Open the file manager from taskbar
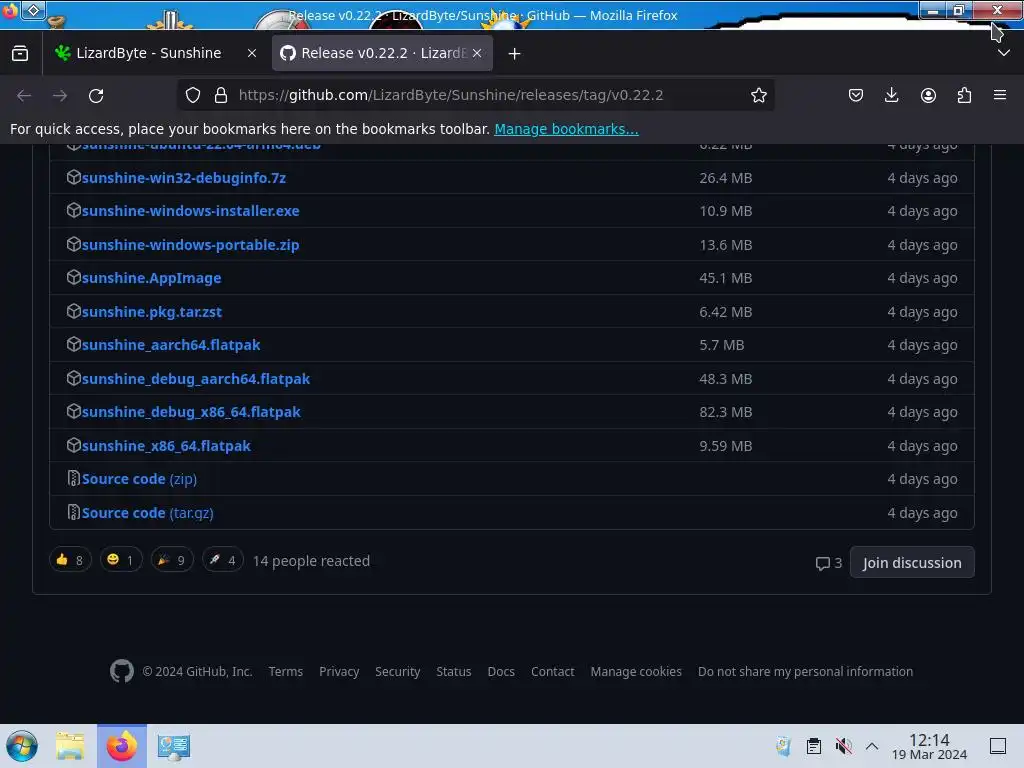This screenshot has height=768, width=1024. pyautogui.click(x=70, y=746)
